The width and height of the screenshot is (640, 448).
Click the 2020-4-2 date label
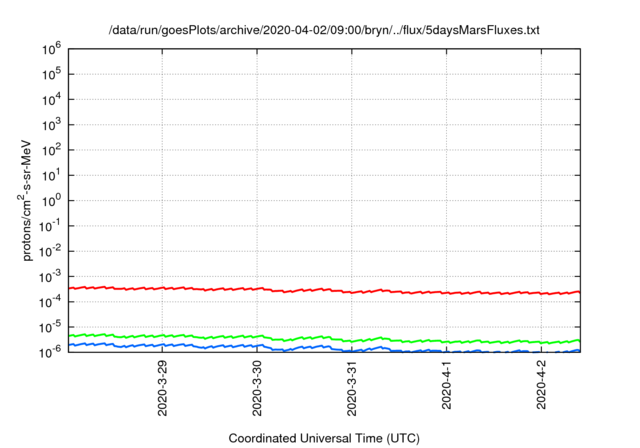[541, 384]
